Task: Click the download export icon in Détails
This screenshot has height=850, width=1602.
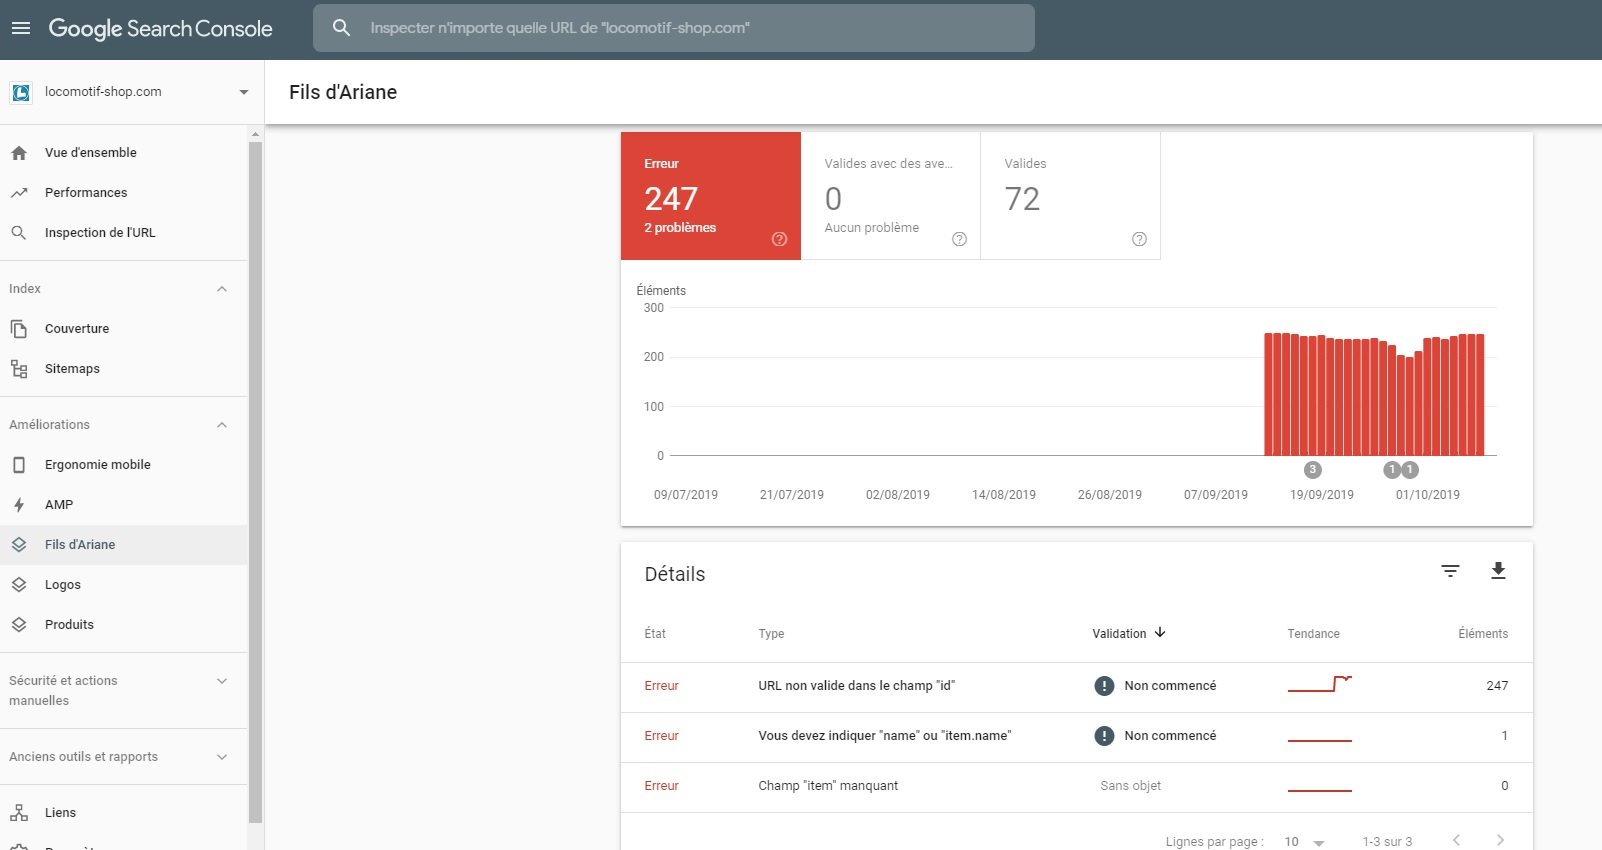Action: pos(1498,571)
